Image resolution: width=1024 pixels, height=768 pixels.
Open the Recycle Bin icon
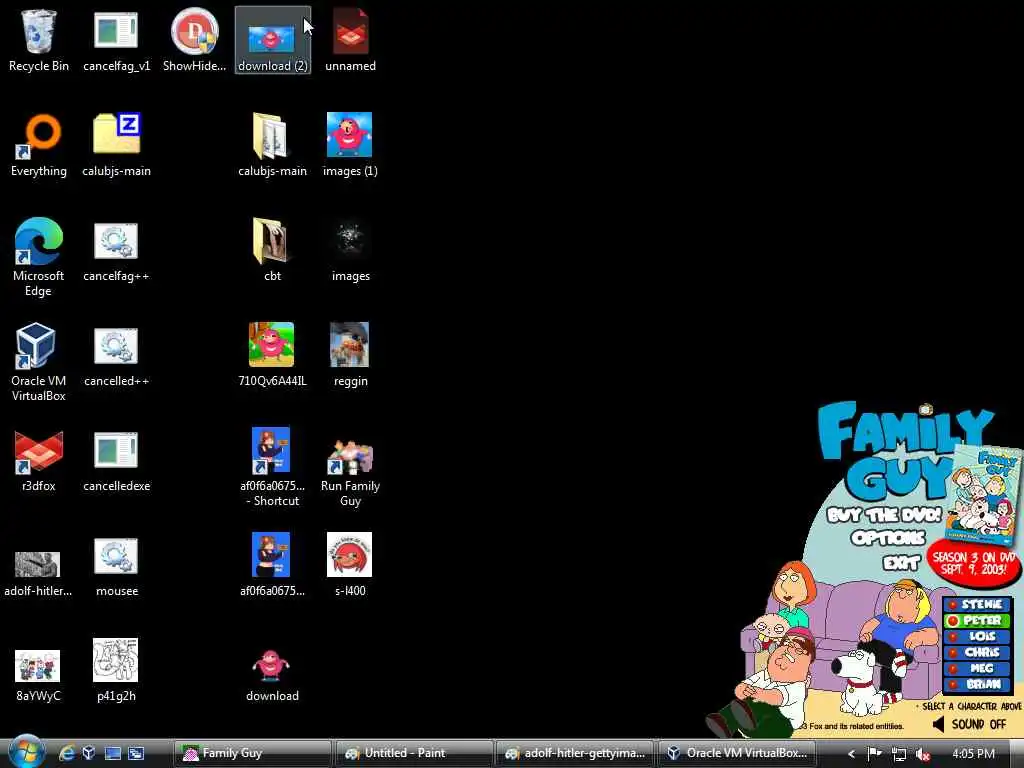click(39, 40)
